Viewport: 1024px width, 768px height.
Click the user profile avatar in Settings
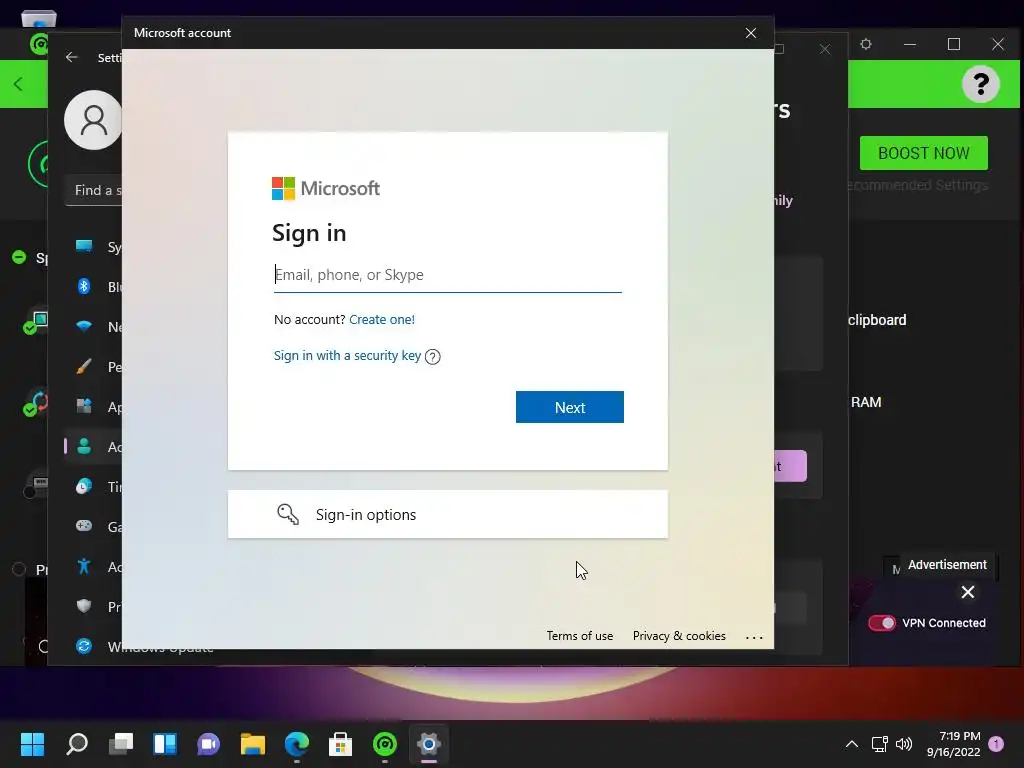(x=93, y=120)
